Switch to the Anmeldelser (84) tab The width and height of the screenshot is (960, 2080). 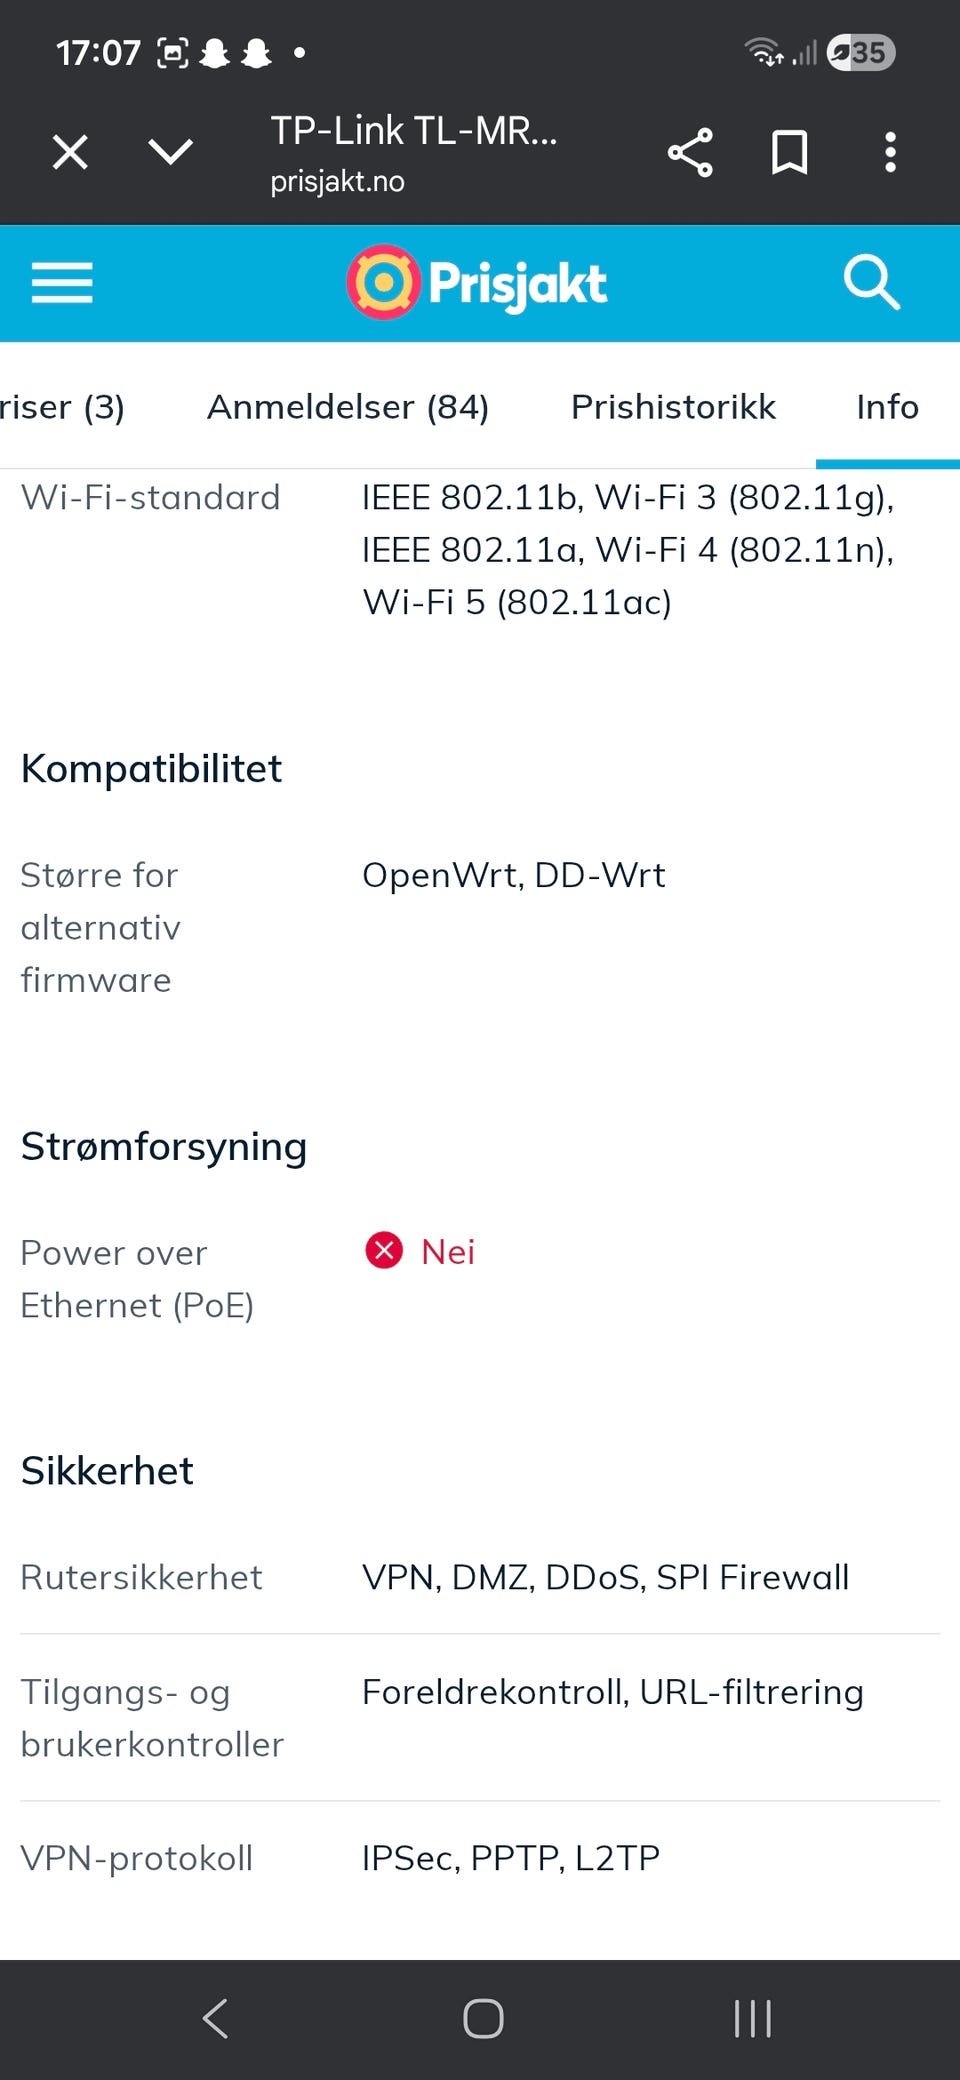point(348,407)
